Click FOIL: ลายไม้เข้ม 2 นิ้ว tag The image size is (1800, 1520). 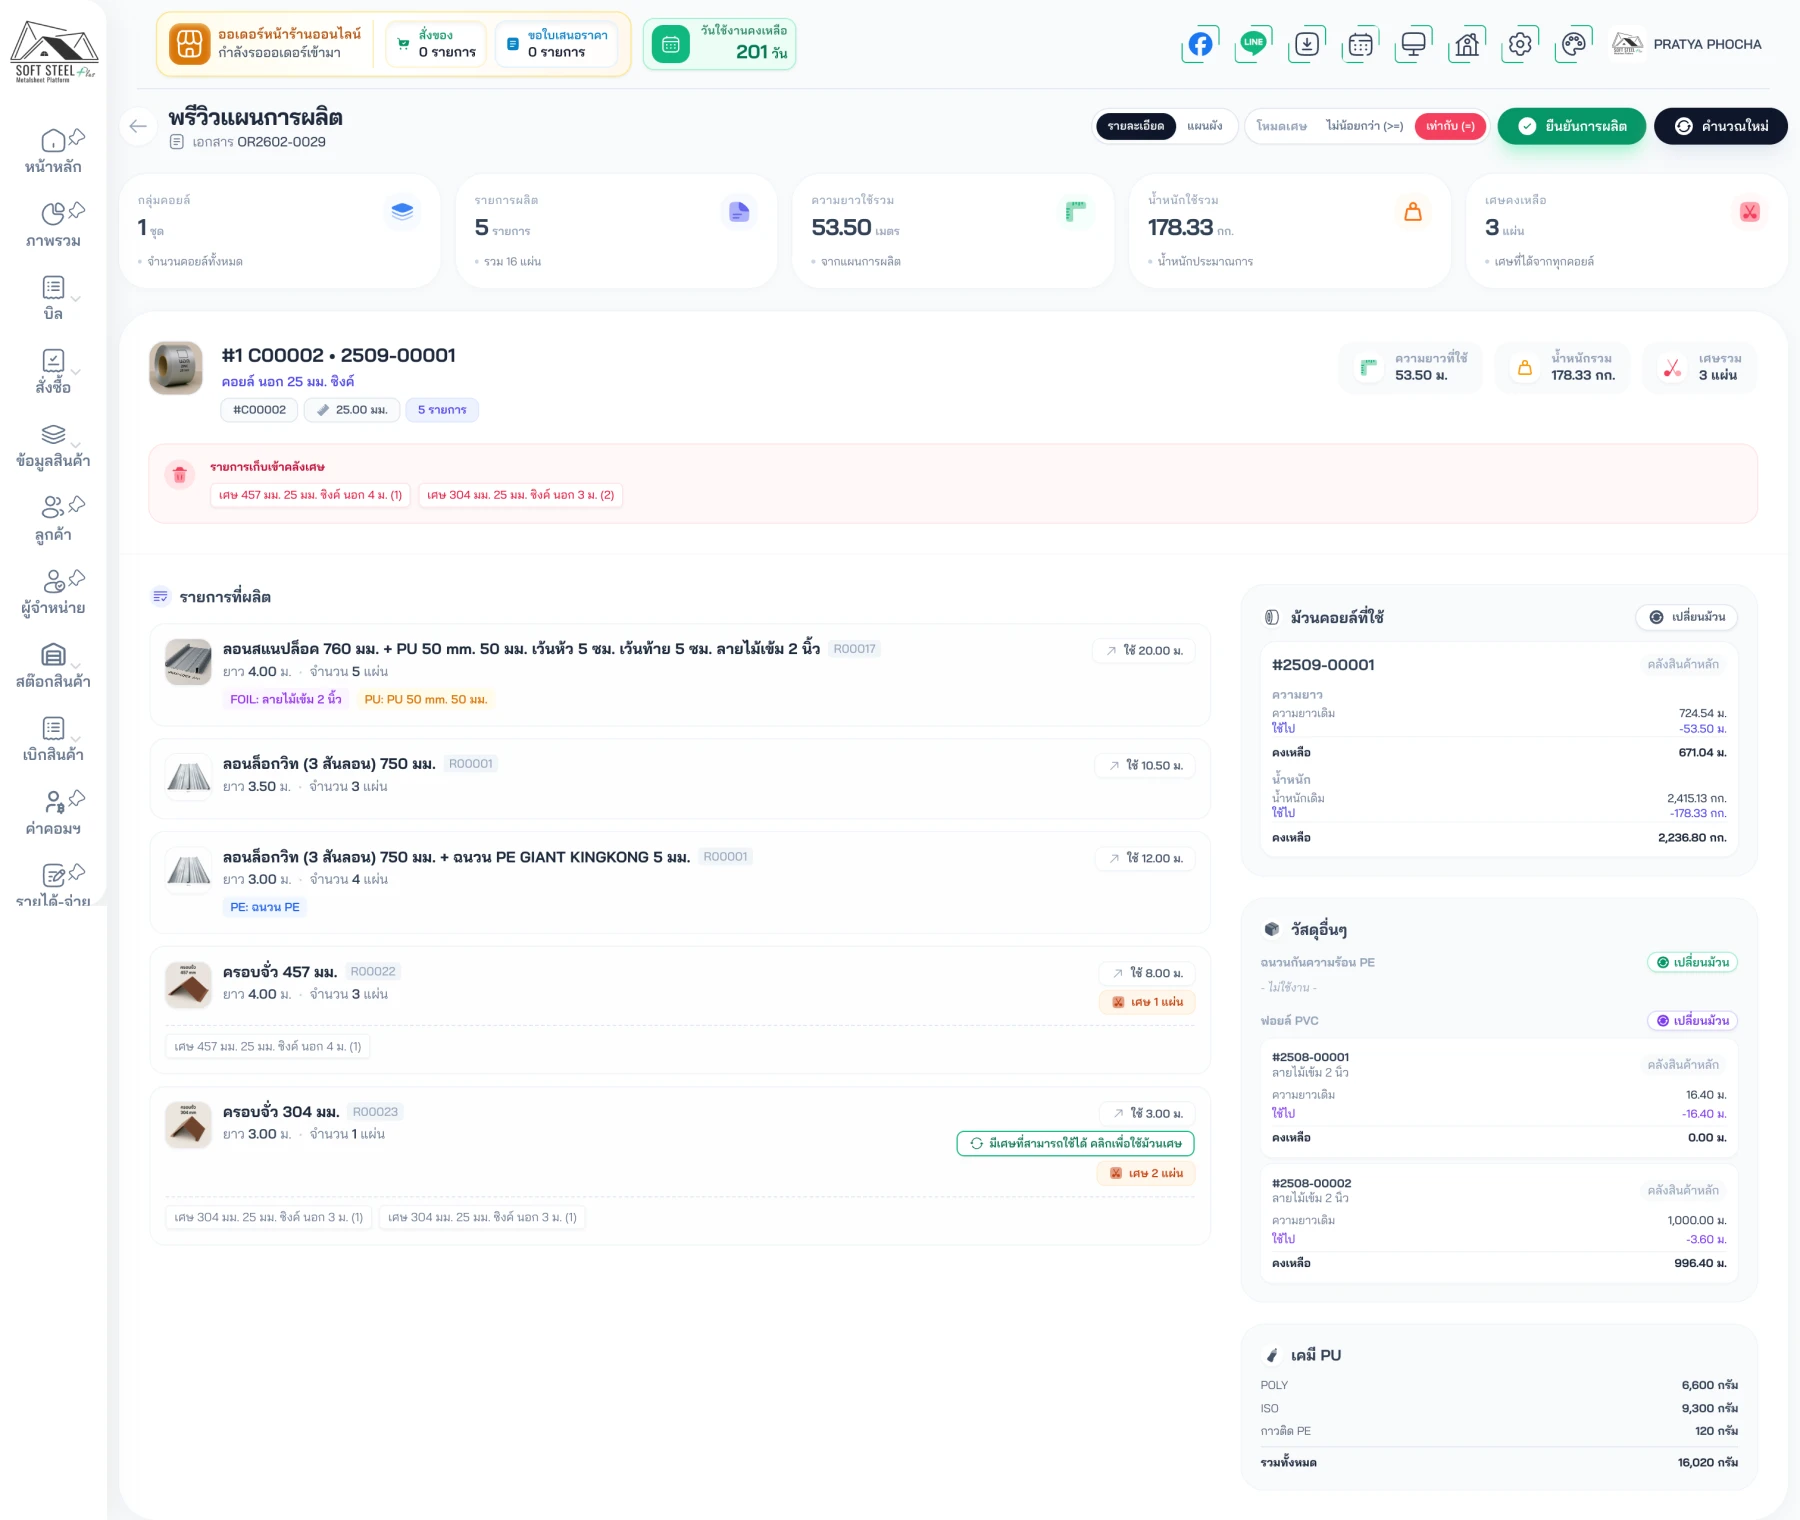[285, 699]
